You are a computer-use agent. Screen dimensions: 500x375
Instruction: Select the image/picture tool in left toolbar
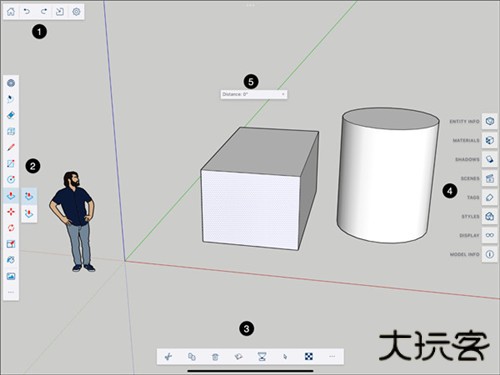11,276
